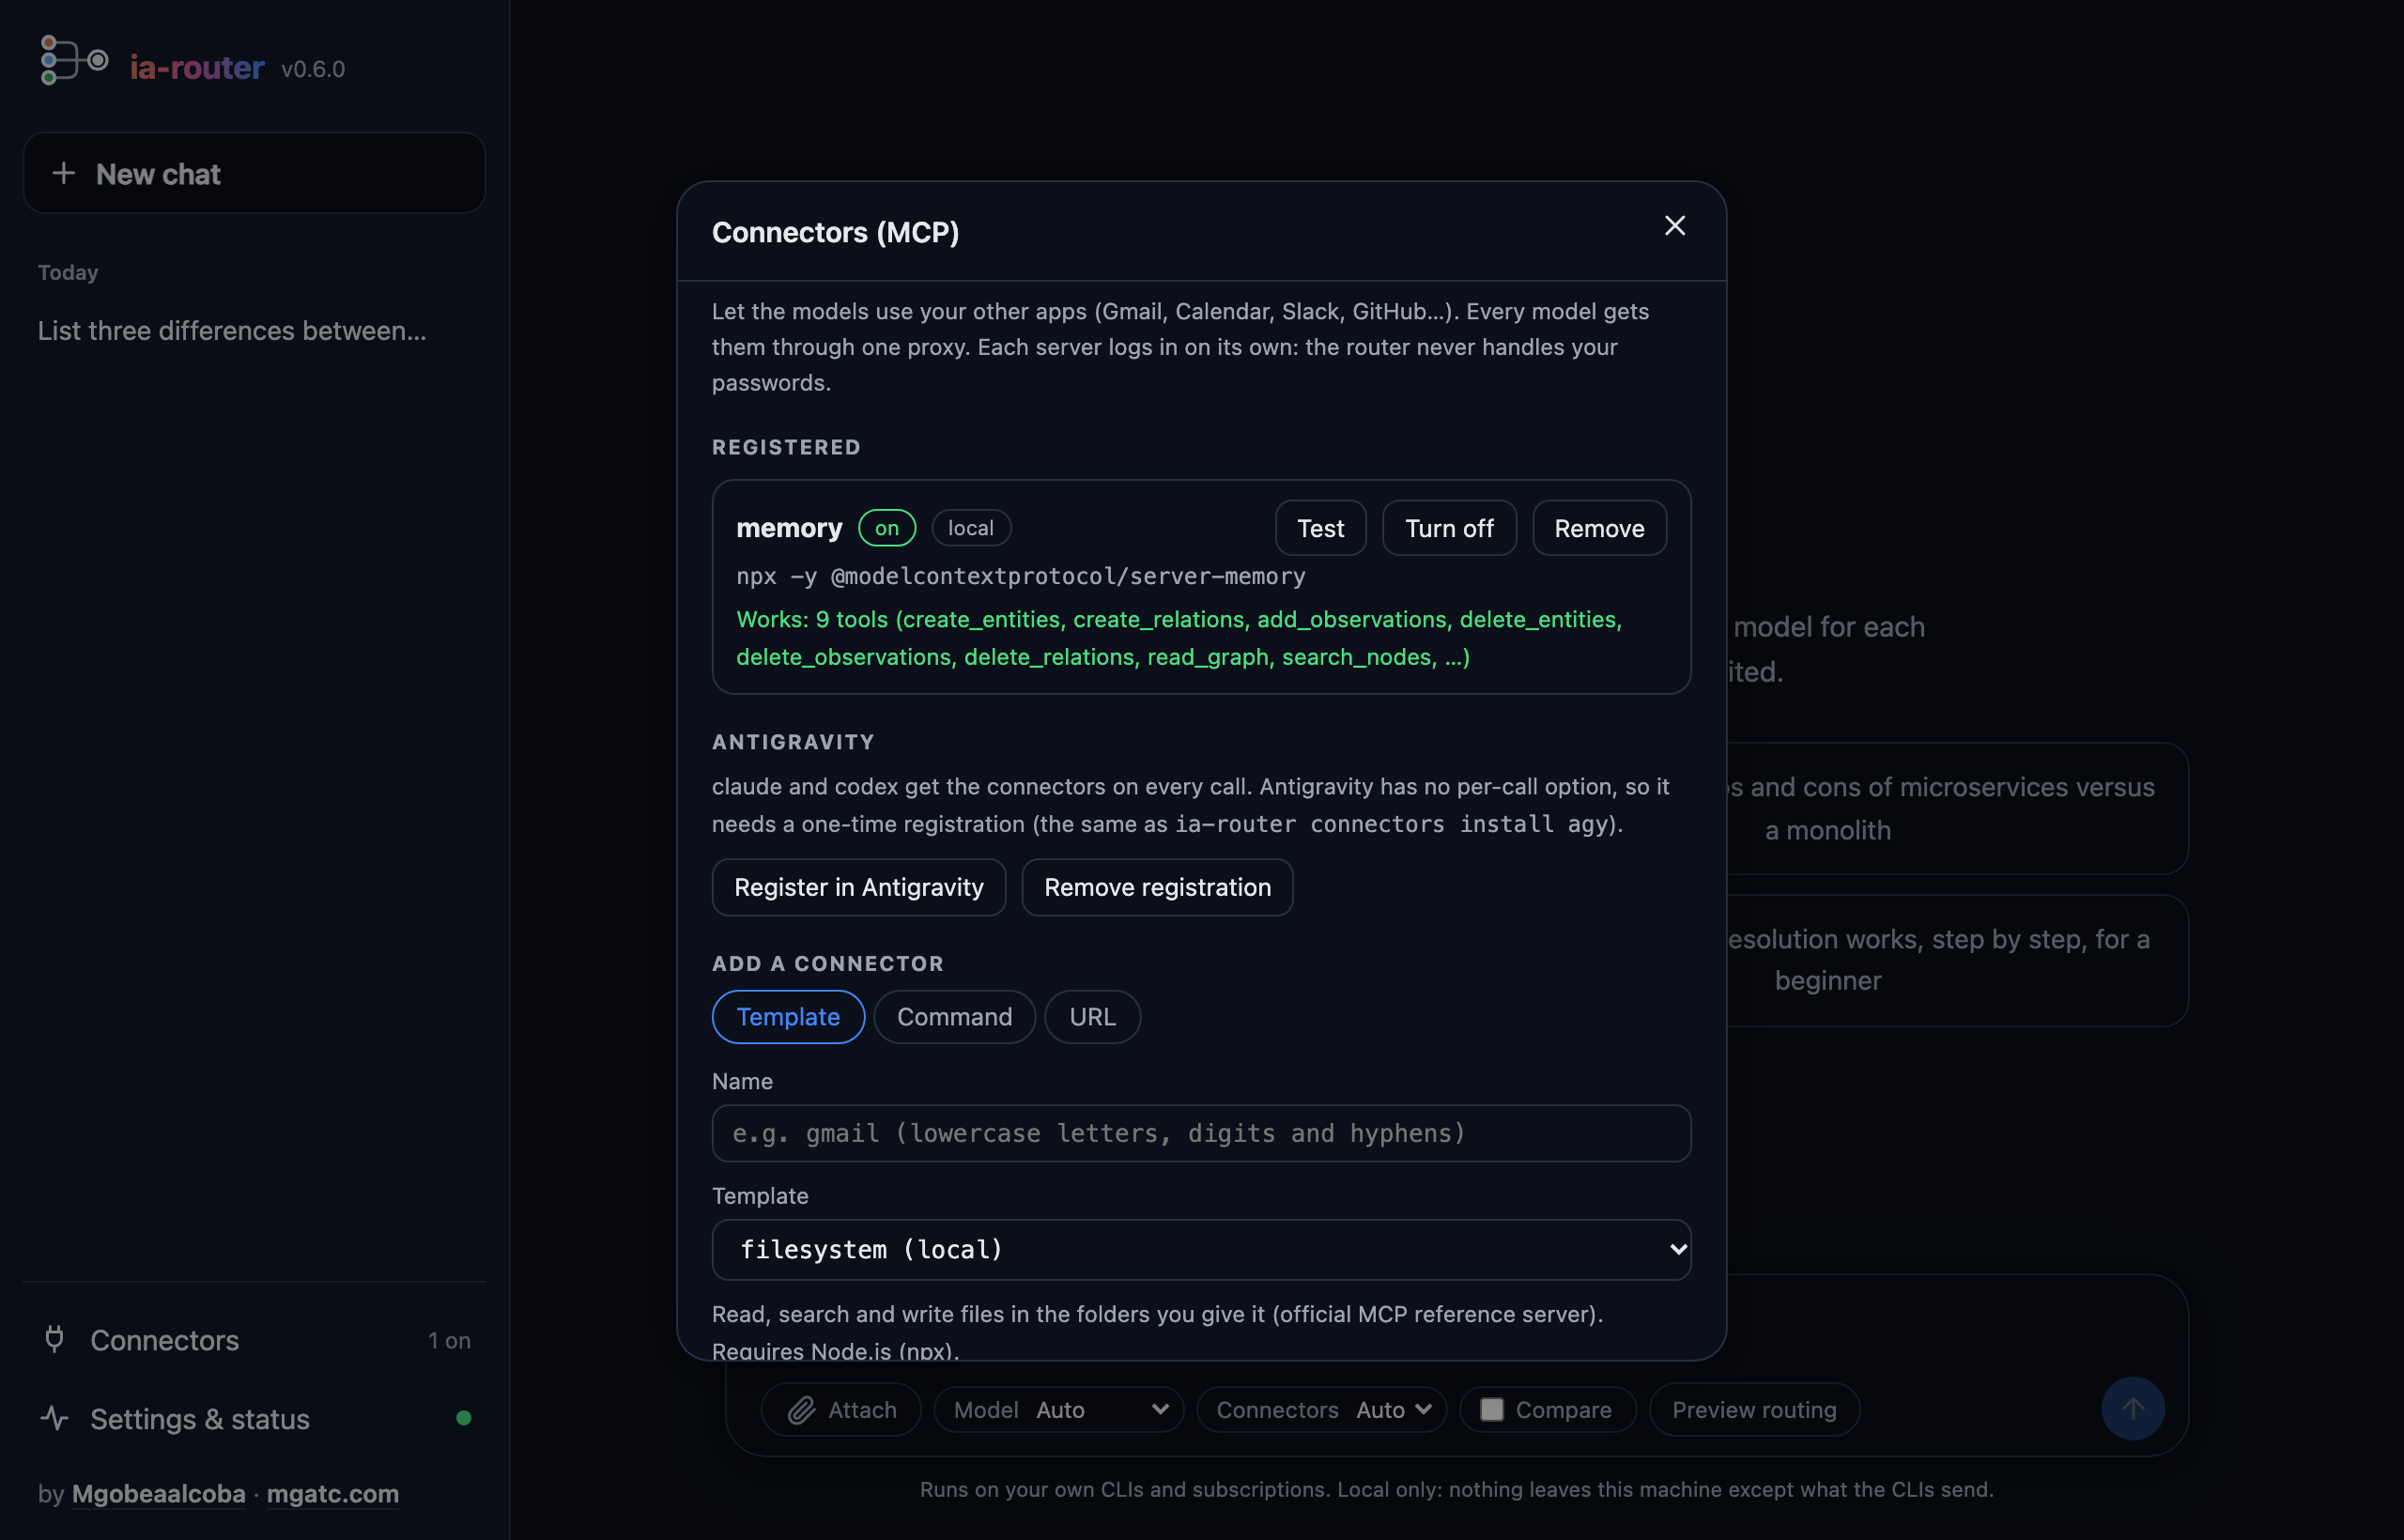
Task: Click Register in Antigravity
Action: [859, 887]
